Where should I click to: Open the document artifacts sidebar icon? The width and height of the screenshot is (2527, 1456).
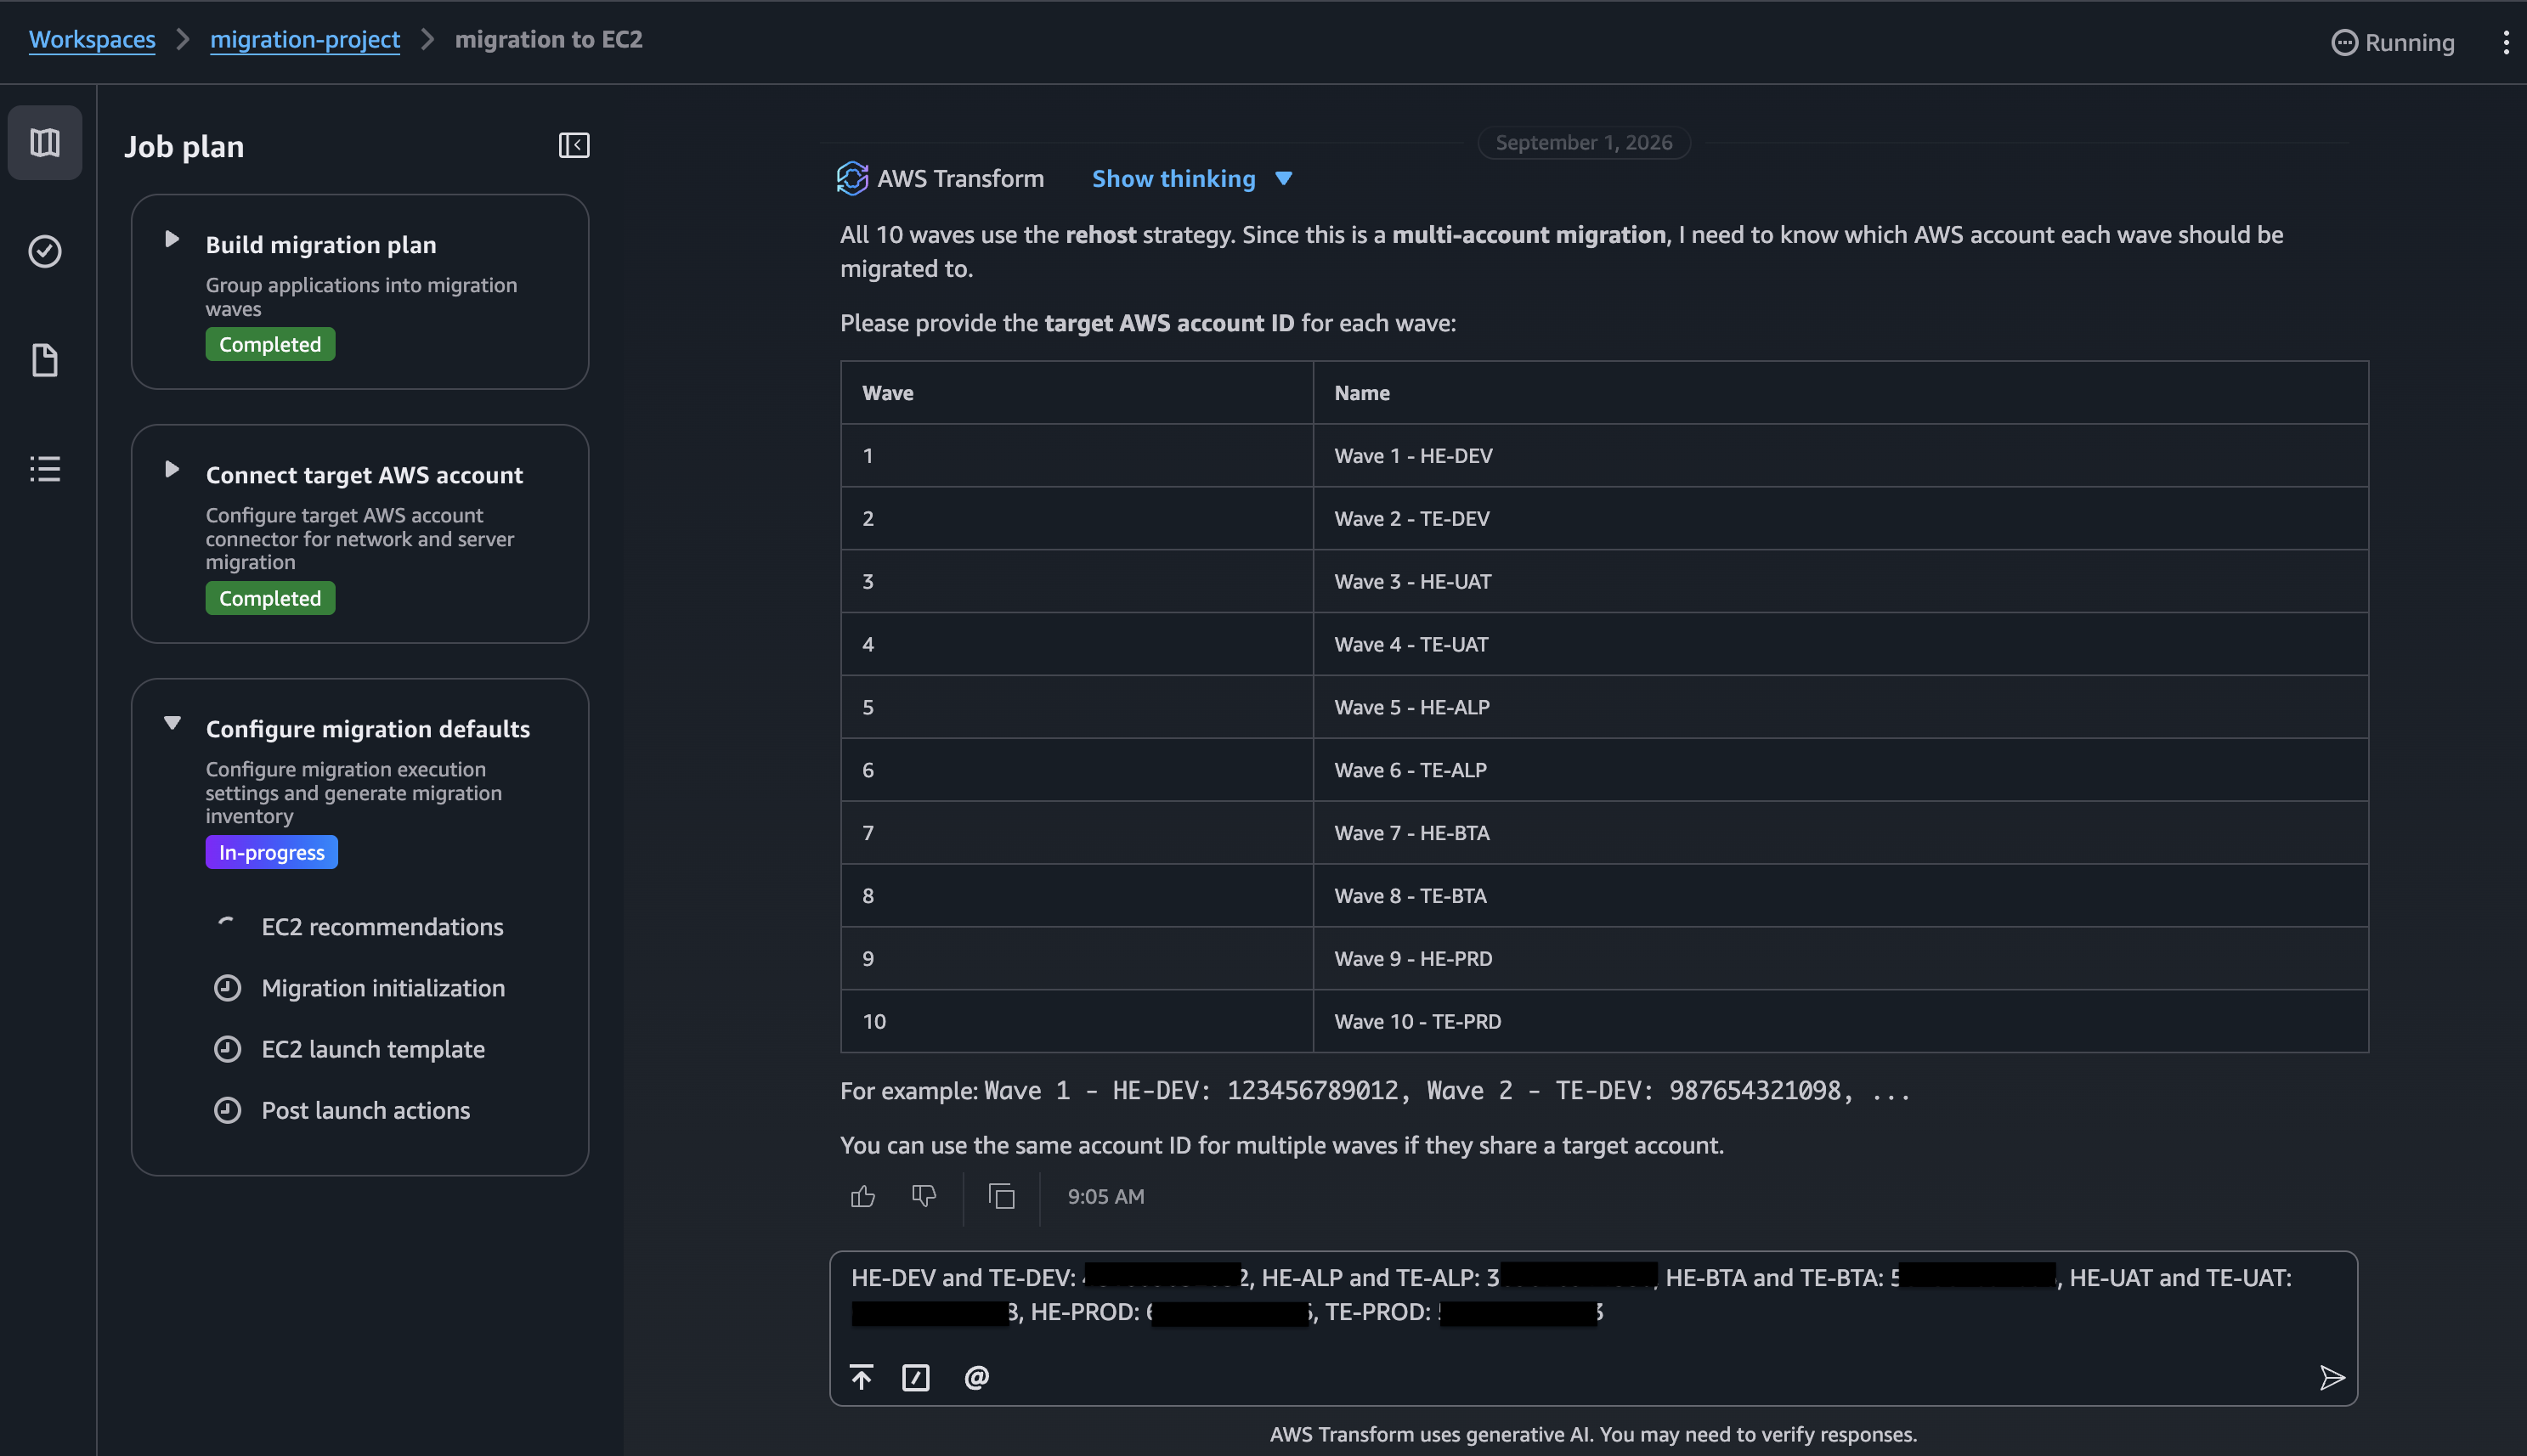pyautogui.click(x=45, y=360)
